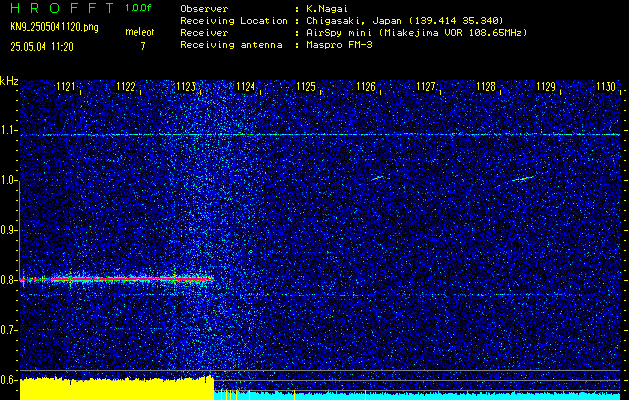Click version label 1.0.0f
This screenshot has height=400, width=629.
pyautogui.click(x=138, y=8)
